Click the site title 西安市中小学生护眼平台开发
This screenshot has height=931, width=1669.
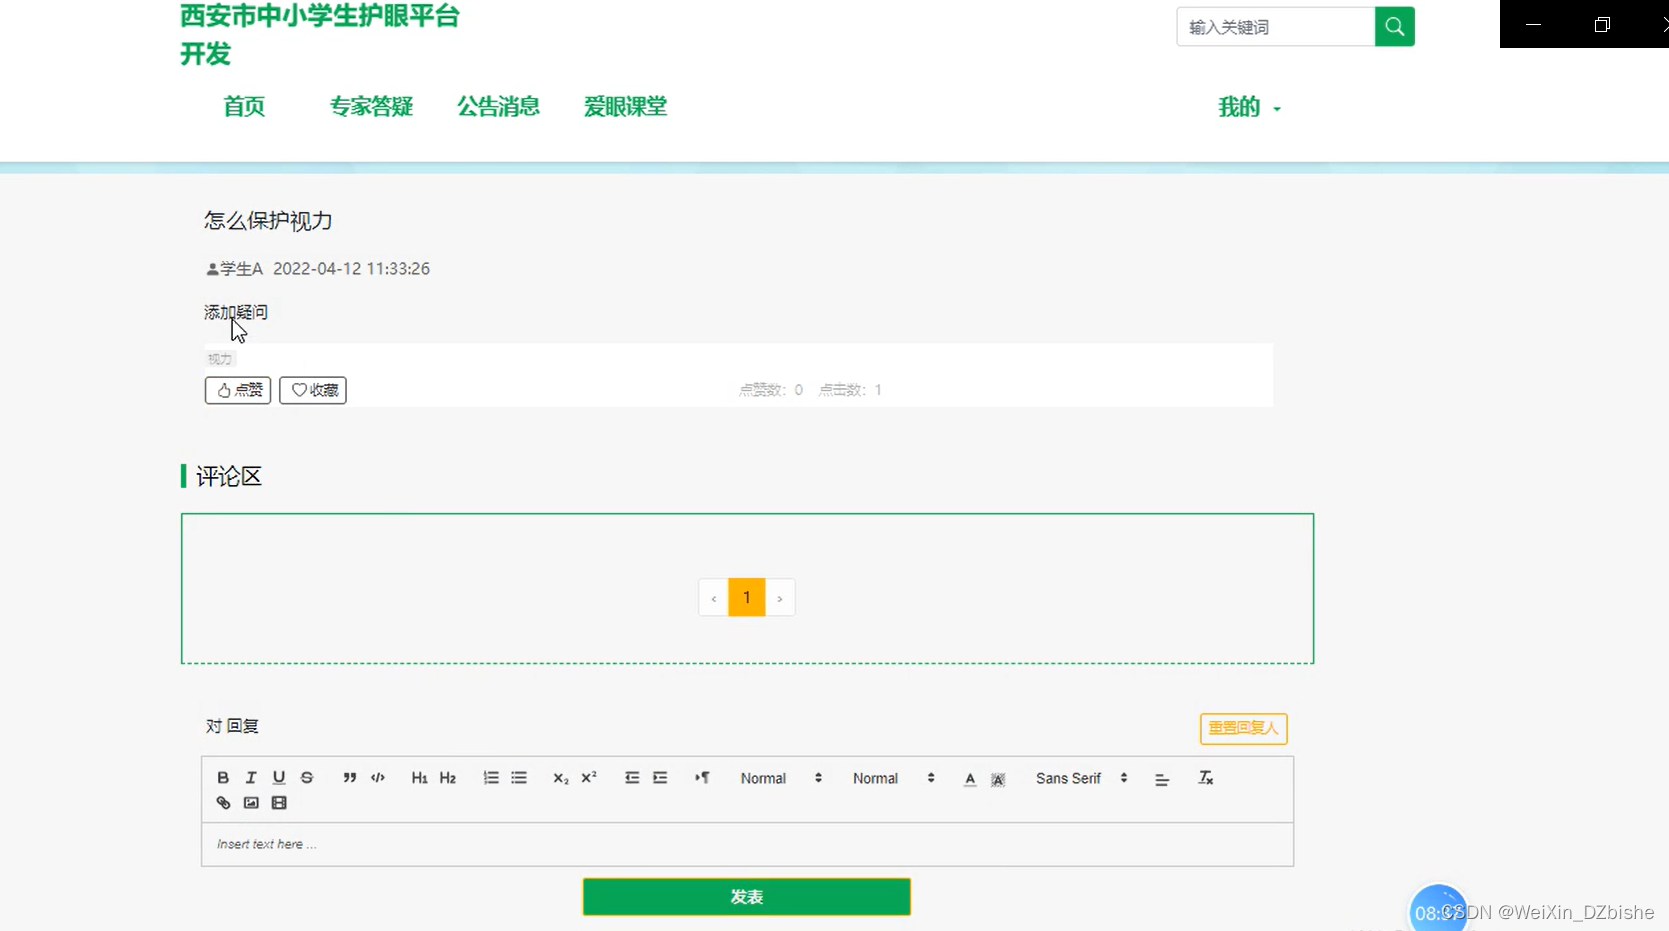pos(320,34)
